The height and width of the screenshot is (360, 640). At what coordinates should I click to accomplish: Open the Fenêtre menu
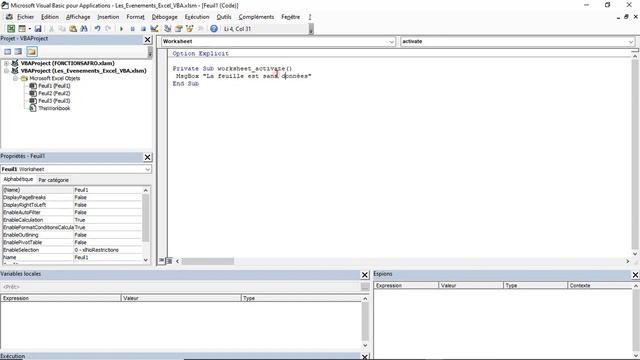coord(291,17)
